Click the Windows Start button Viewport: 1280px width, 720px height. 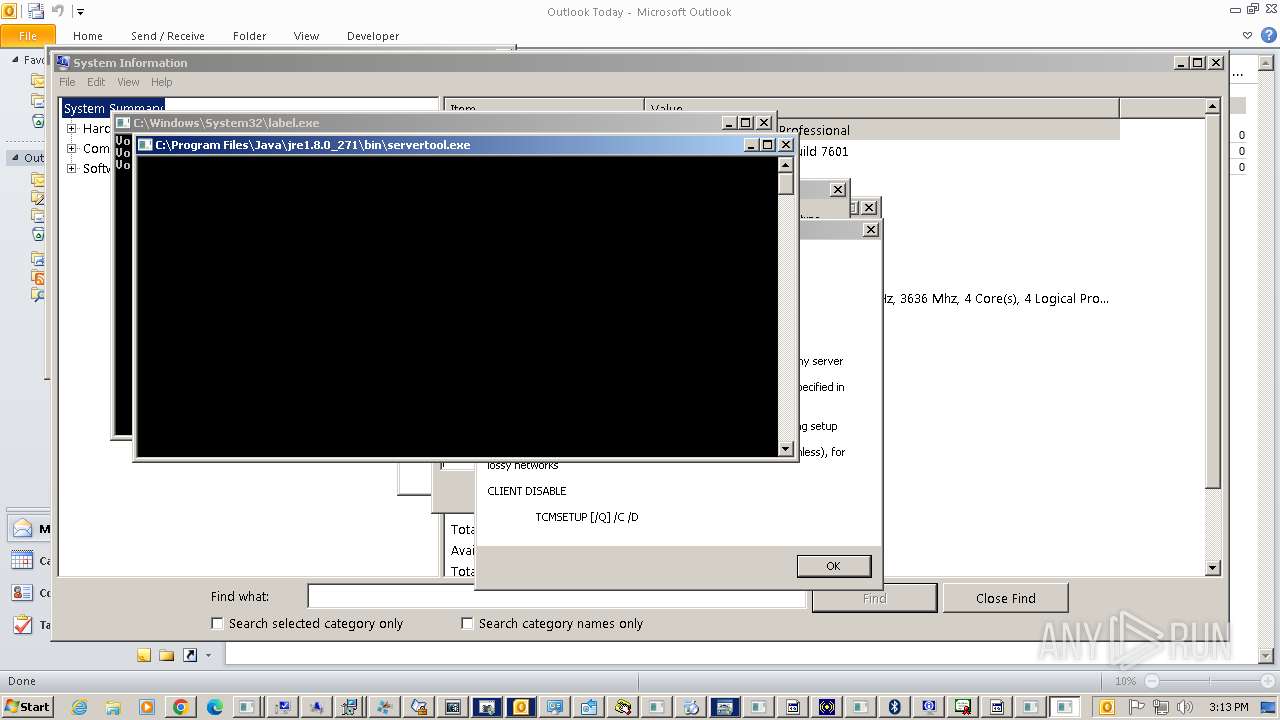(x=27, y=706)
